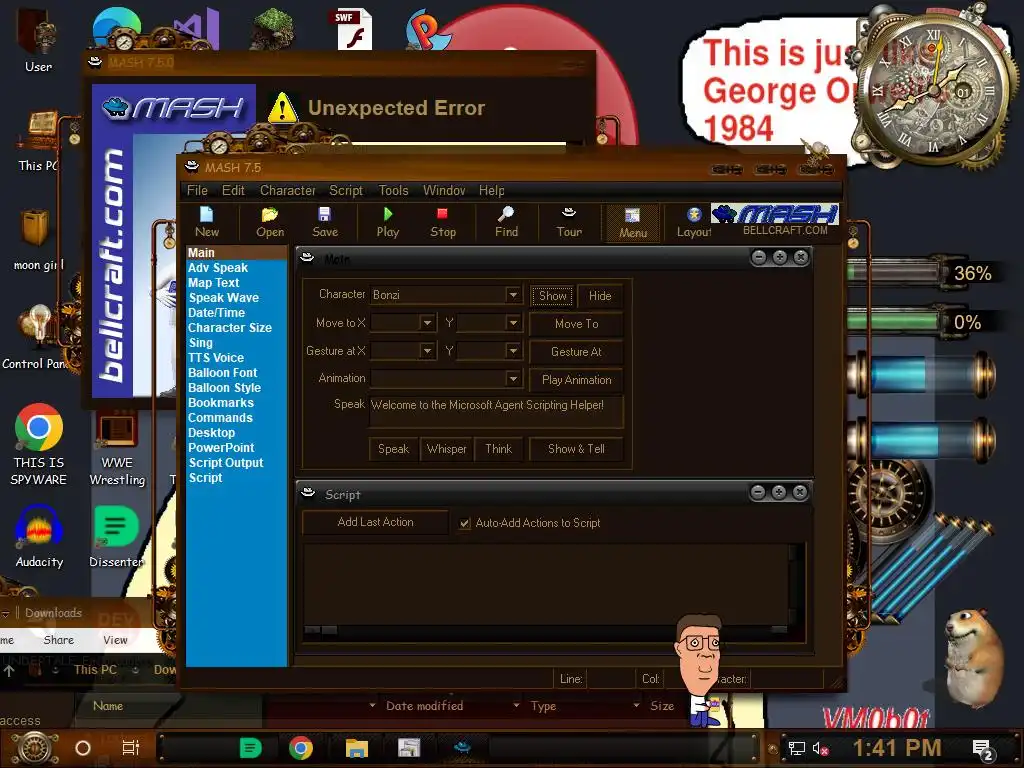The width and height of the screenshot is (1024, 768).
Task: Select Map Text in the sidebar list
Action: [x=214, y=283]
